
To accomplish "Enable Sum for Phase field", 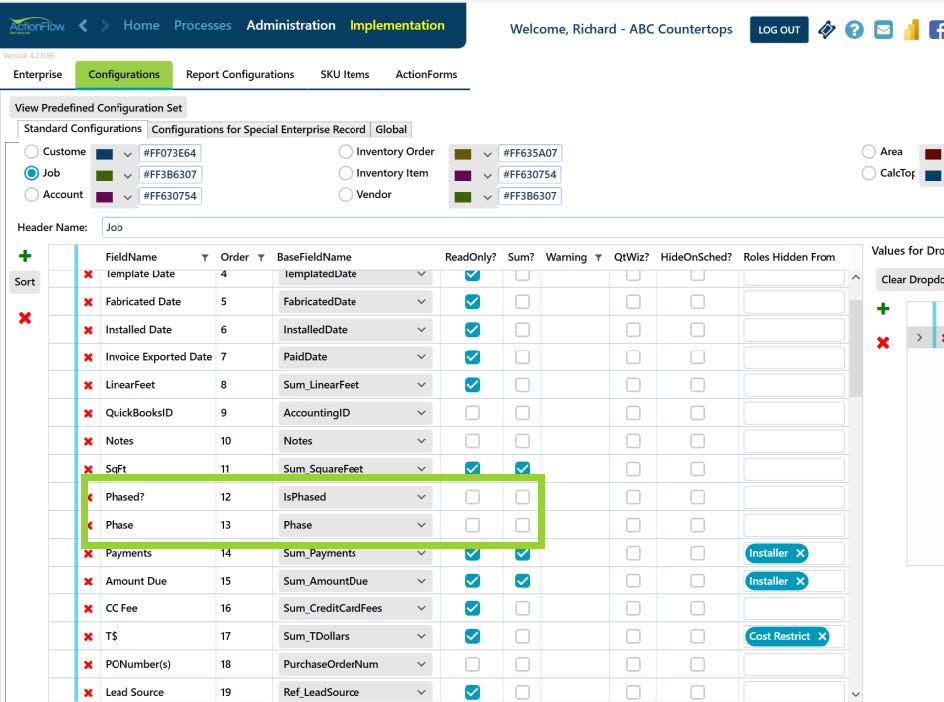I will click(523, 525).
